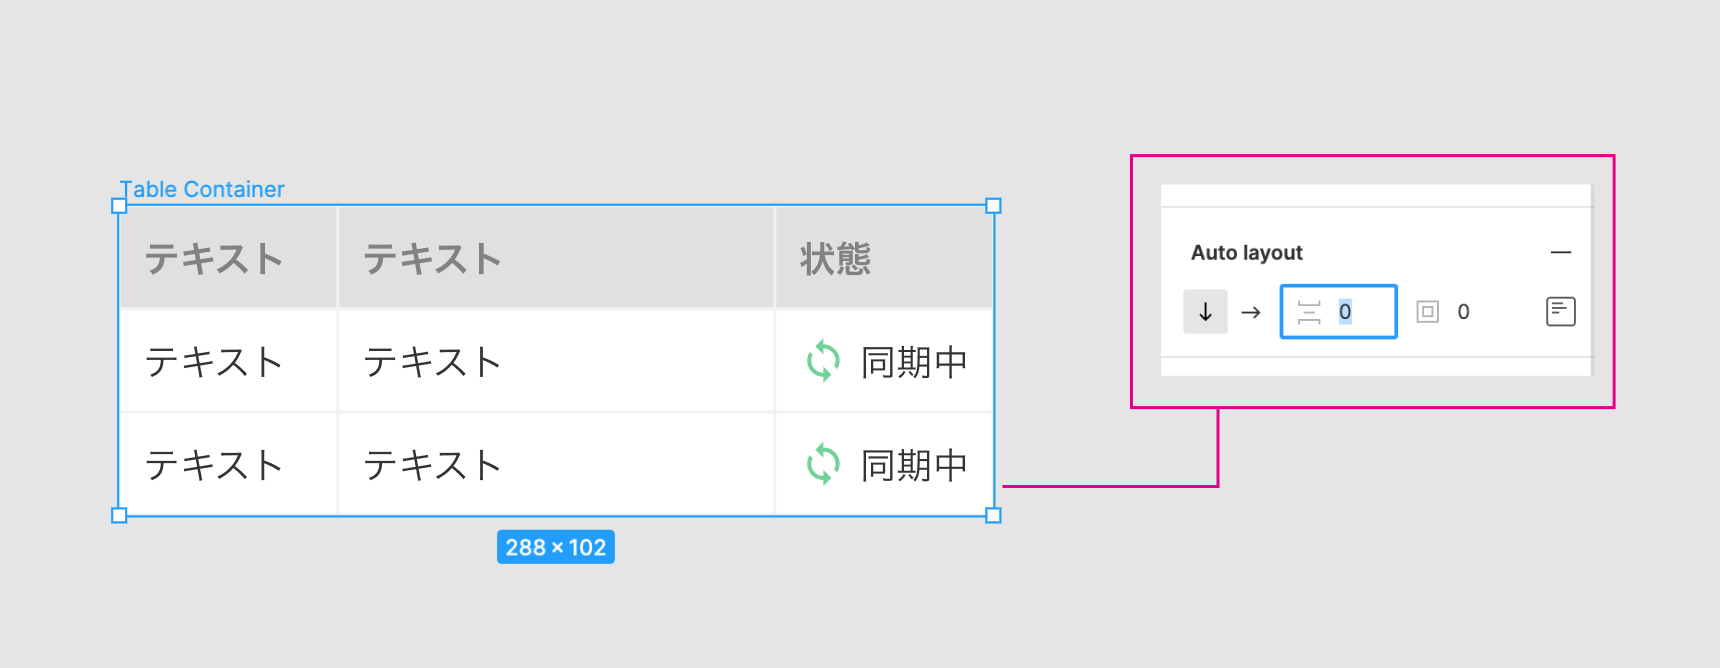
Task: Click the sync icon in the first data row
Action: [823, 361]
